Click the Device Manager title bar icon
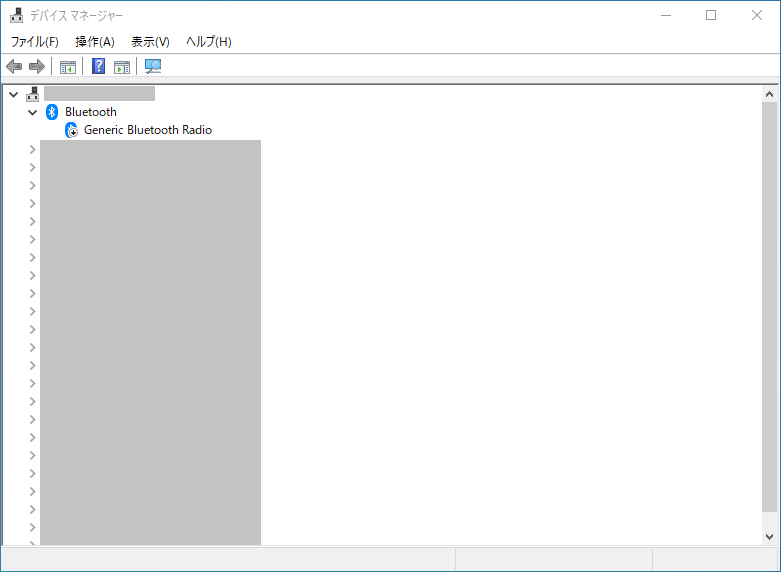Screen dimensions: 781x572 pyautogui.click(x=16, y=15)
